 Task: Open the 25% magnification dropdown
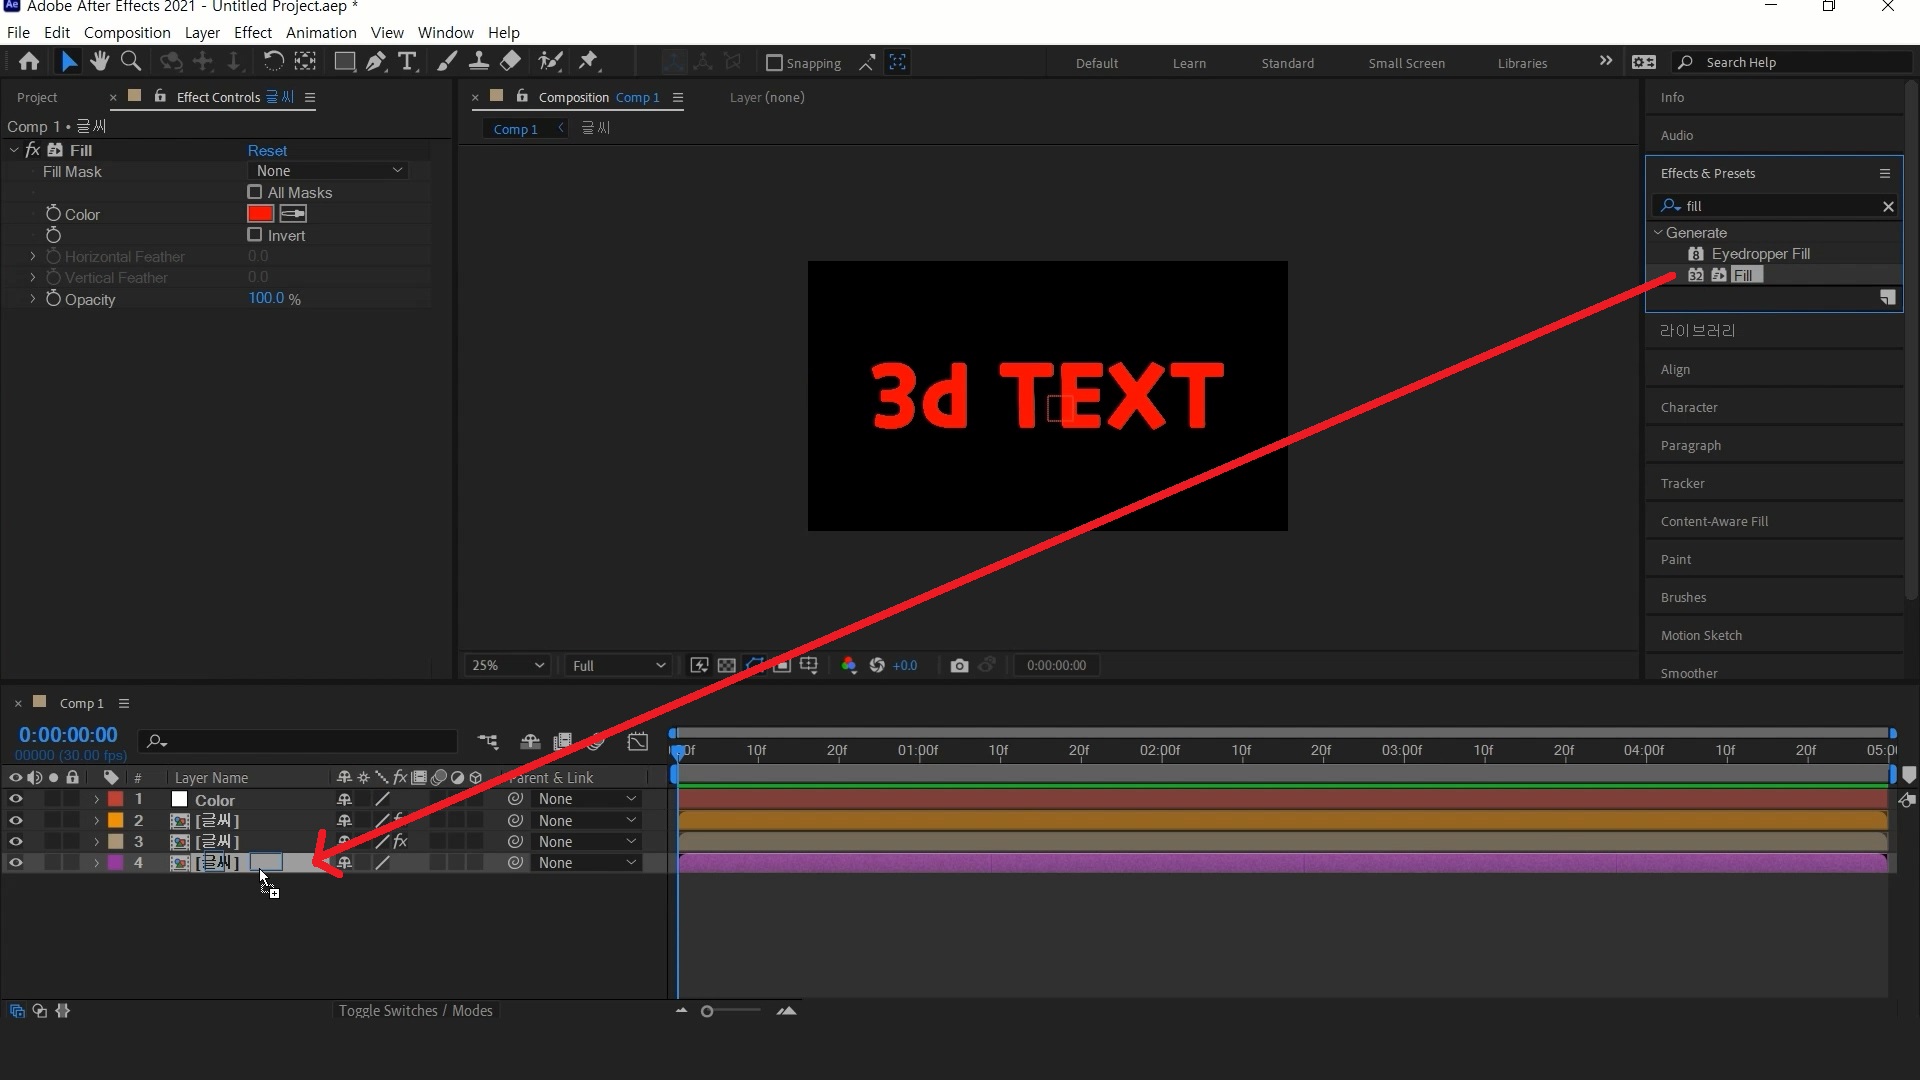click(507, 666)
